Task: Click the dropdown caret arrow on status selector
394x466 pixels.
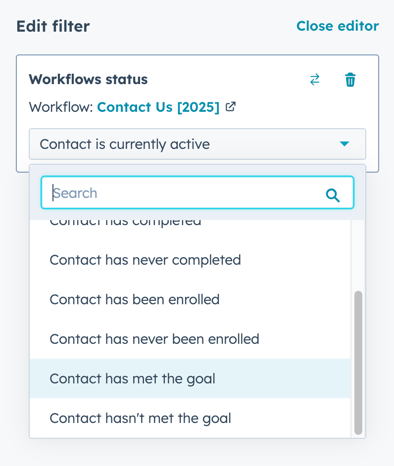Action: 344,144
